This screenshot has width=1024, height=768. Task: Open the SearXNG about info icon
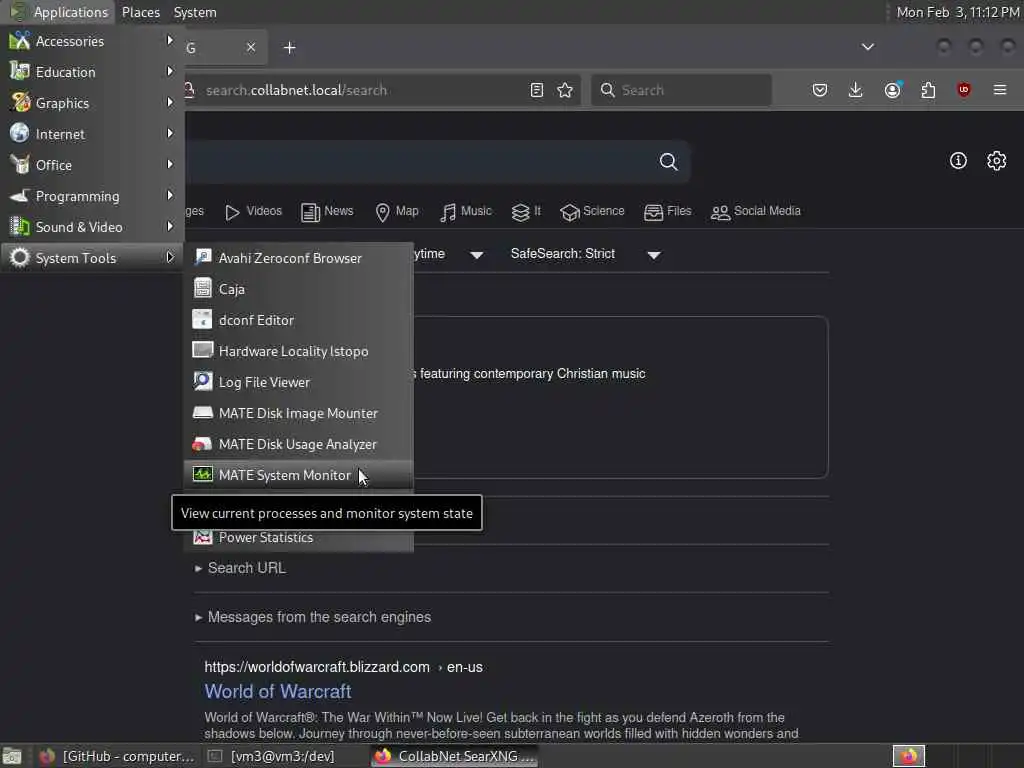point(957,161)
